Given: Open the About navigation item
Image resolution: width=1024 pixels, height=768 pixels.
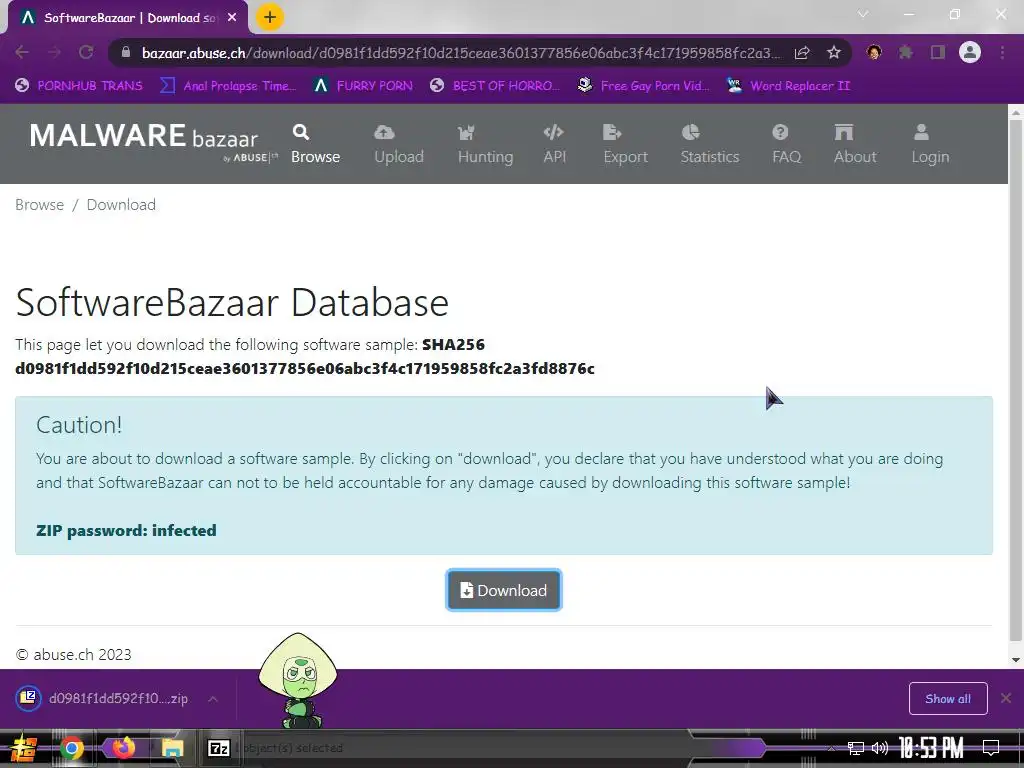Looking at the screenshot, I should [855, 144].
